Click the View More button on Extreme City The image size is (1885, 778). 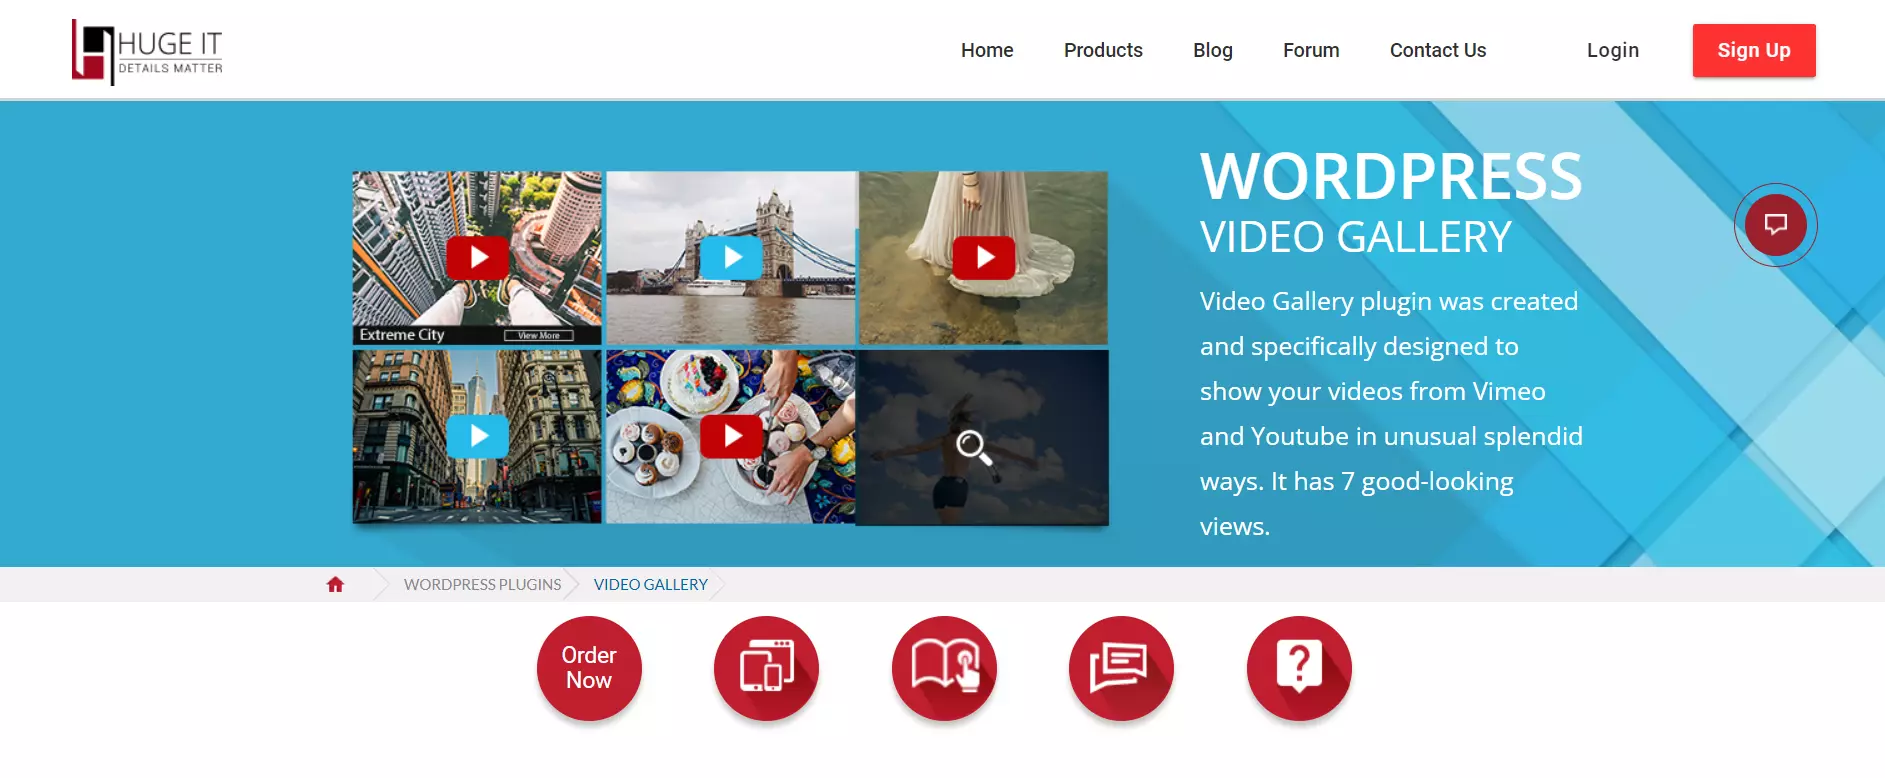[x=539, y=335]
